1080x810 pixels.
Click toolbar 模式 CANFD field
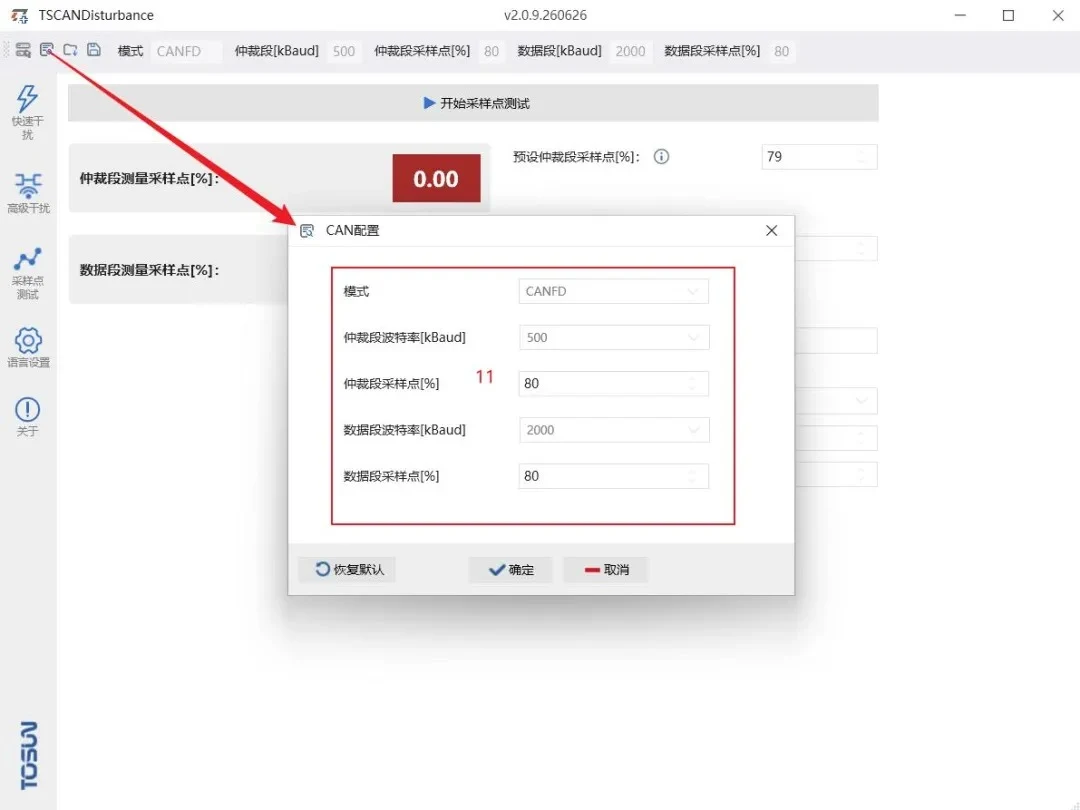click(186, 51)
